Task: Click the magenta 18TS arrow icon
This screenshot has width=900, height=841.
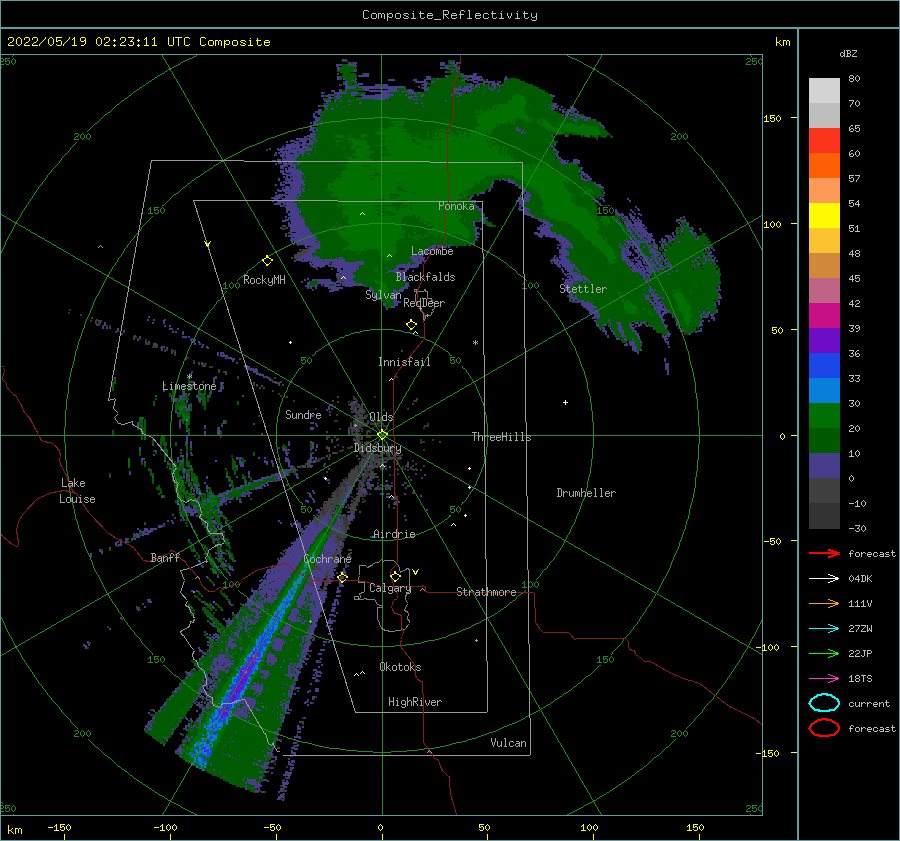Action: point(824,679)
